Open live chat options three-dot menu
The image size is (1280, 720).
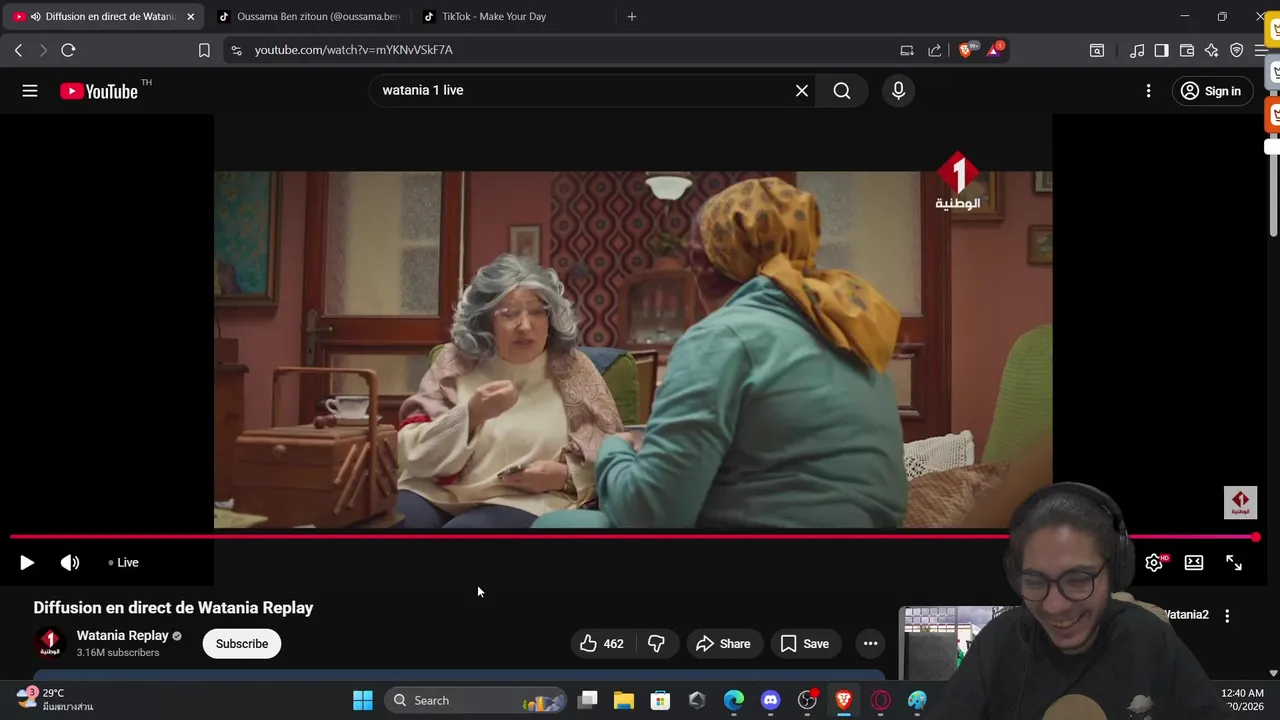coord(1227,616)
